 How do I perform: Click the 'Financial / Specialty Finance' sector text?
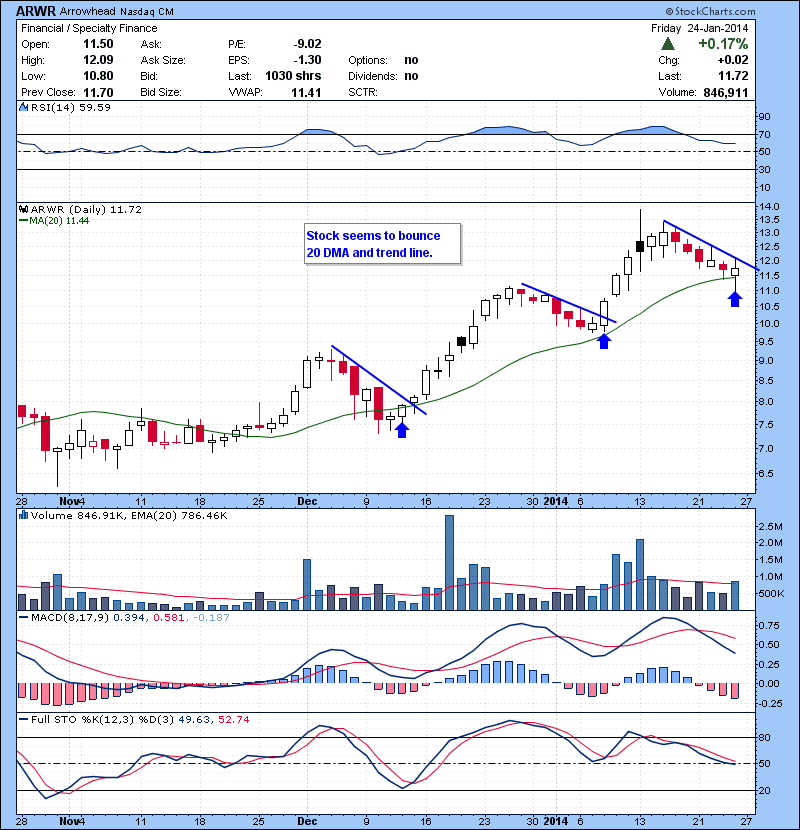pos(89,29)
